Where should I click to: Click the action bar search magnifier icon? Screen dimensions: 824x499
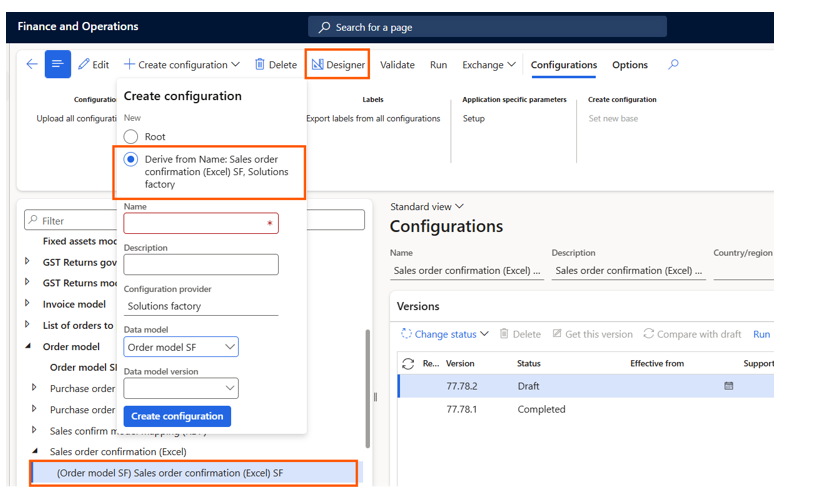(x=673, y=64)
